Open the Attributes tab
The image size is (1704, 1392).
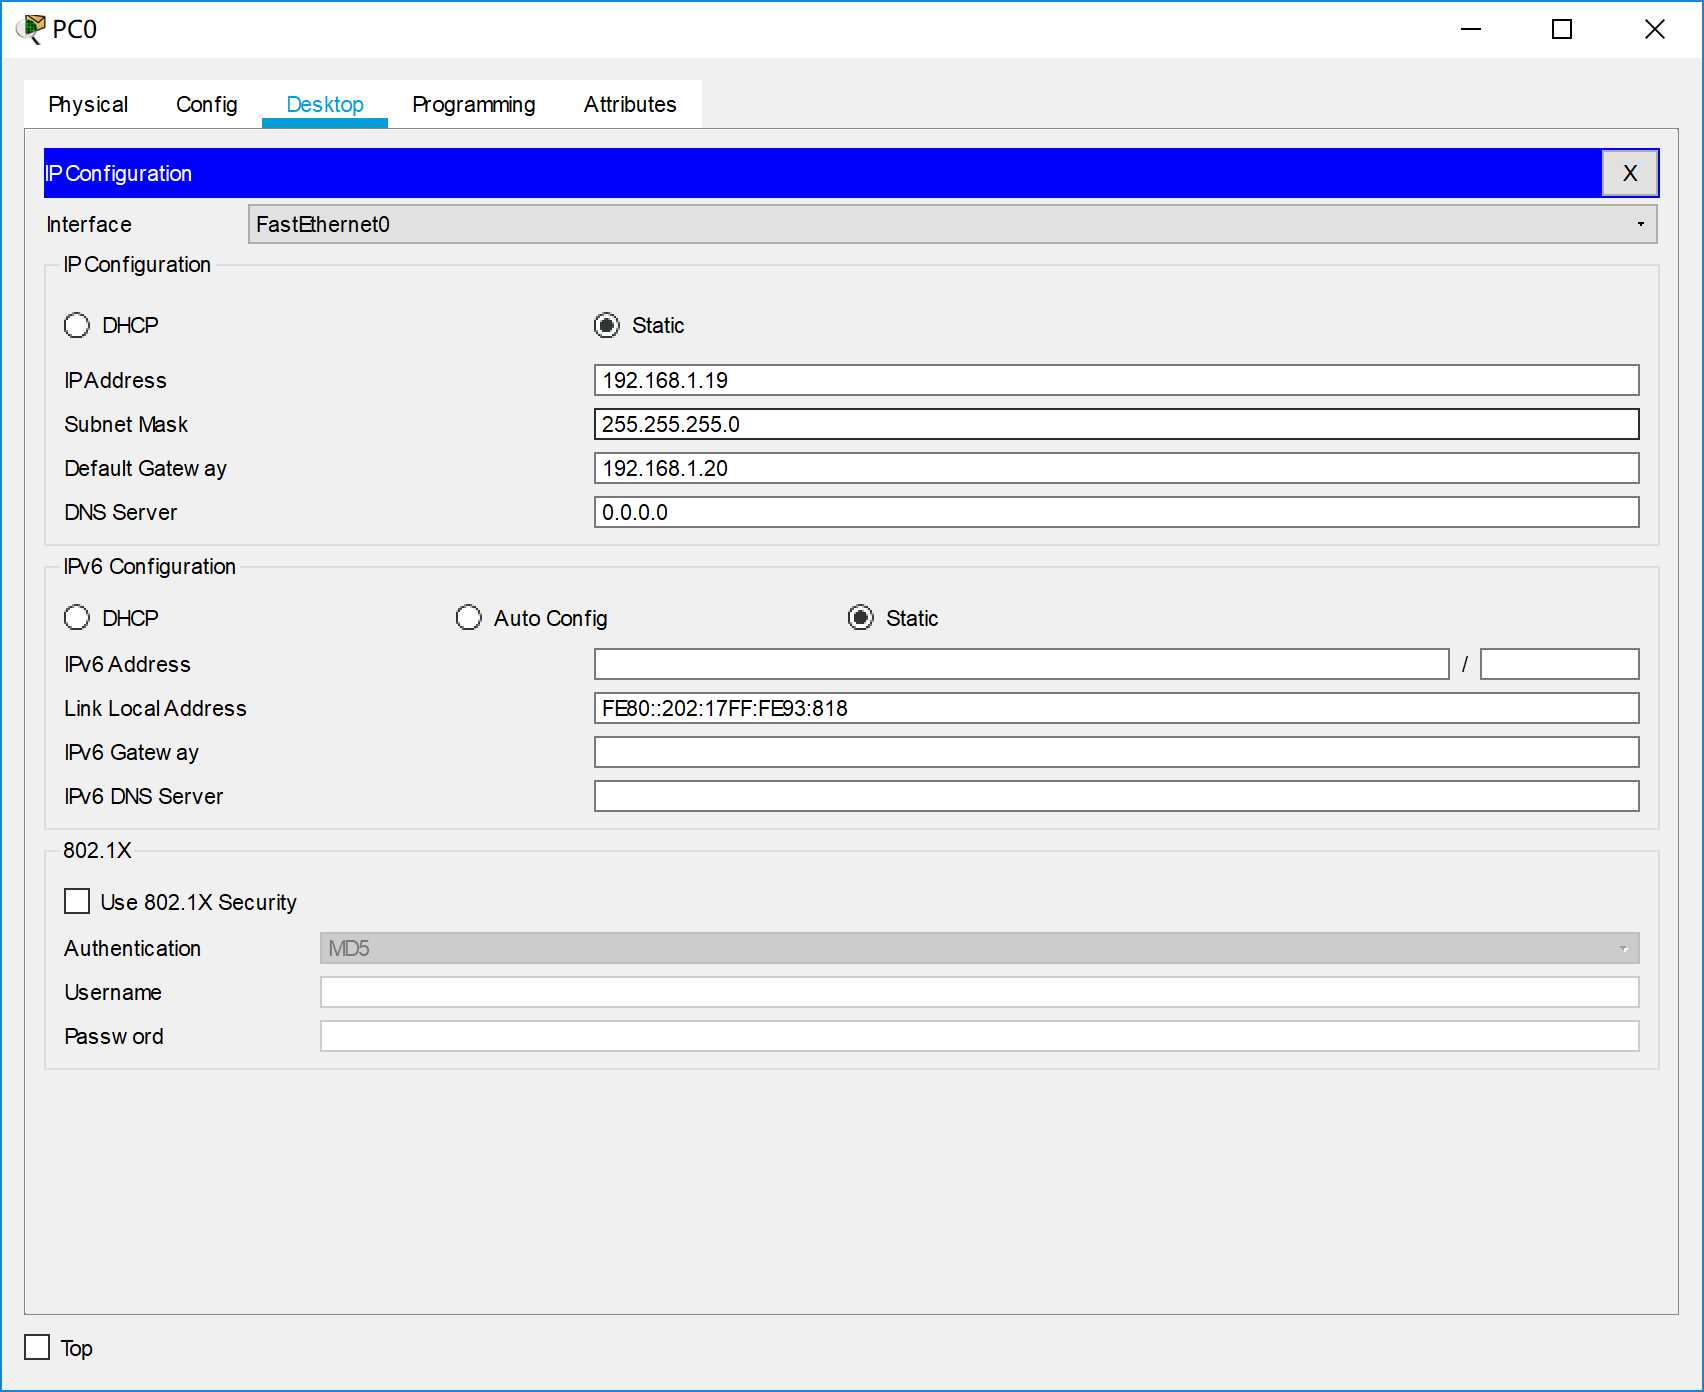(x=630, y=104)
